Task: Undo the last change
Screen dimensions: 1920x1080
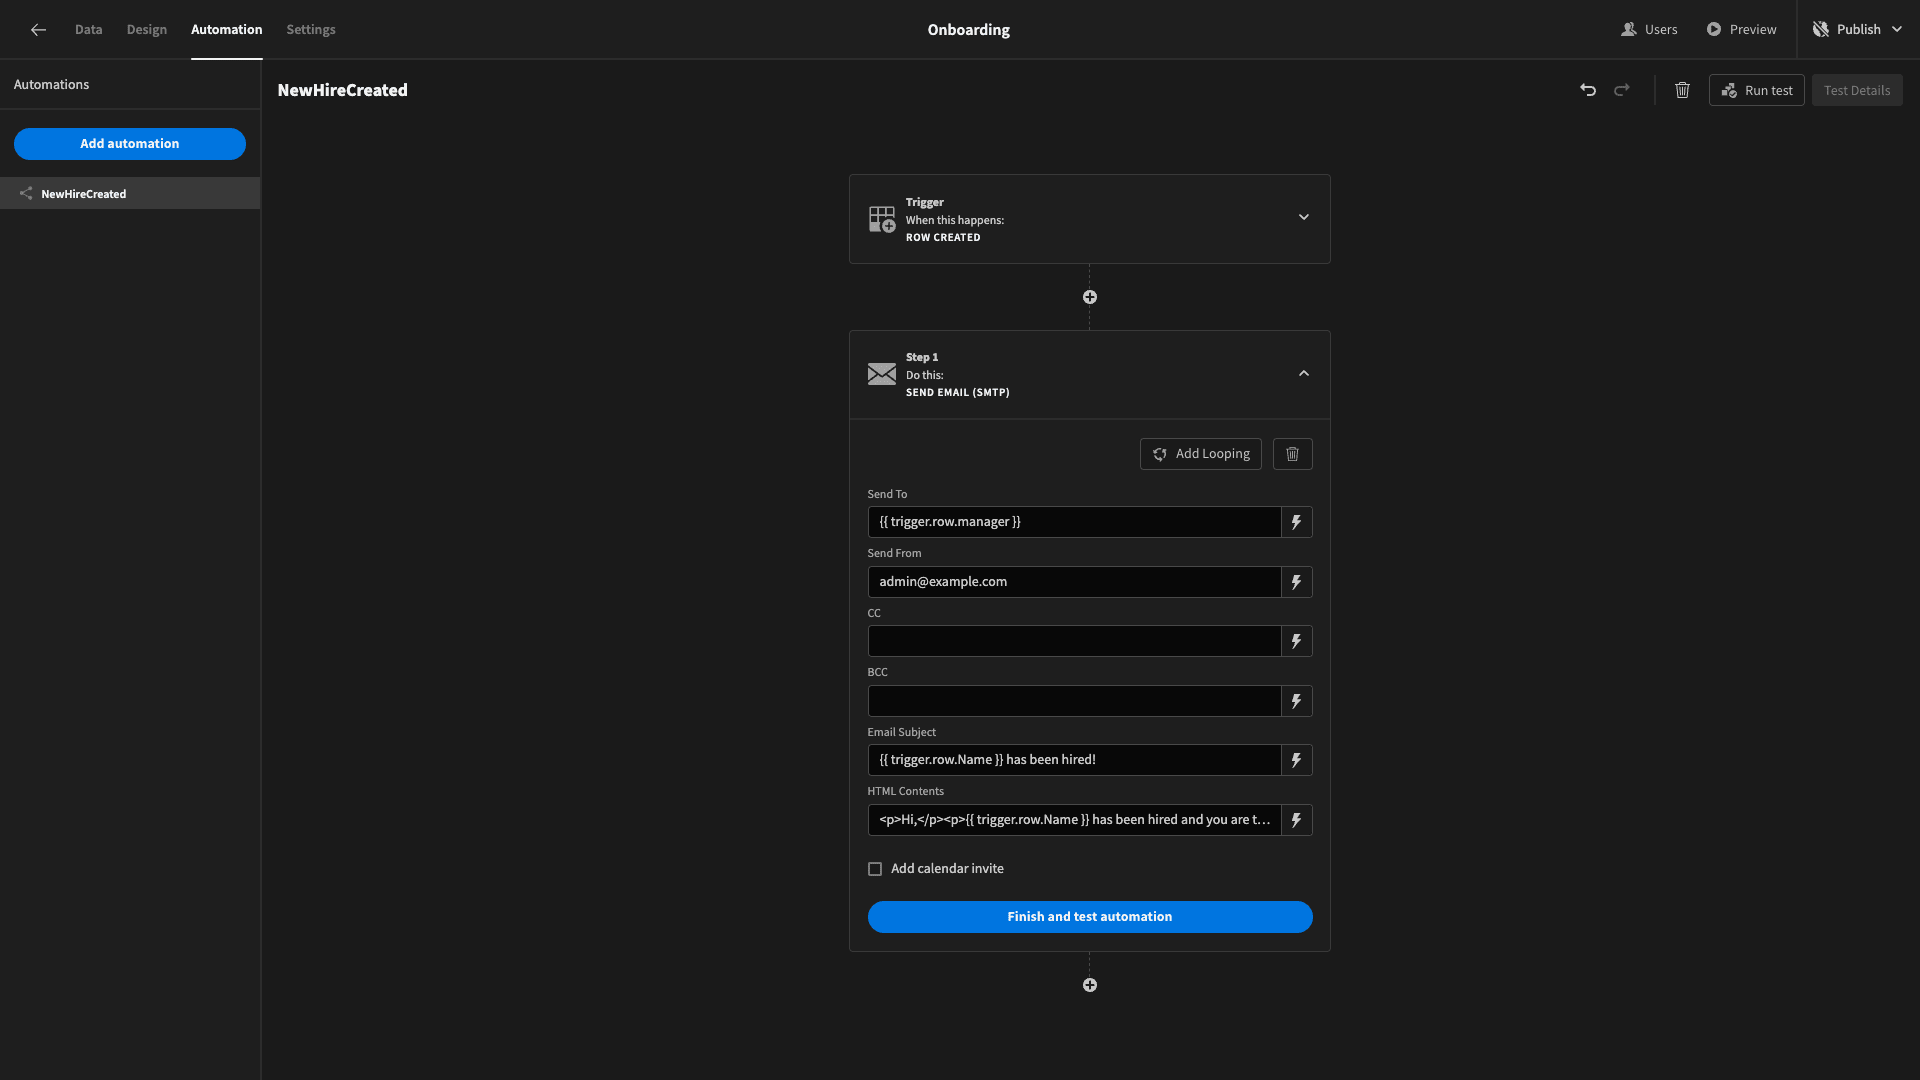Action: click(1588, 90)
